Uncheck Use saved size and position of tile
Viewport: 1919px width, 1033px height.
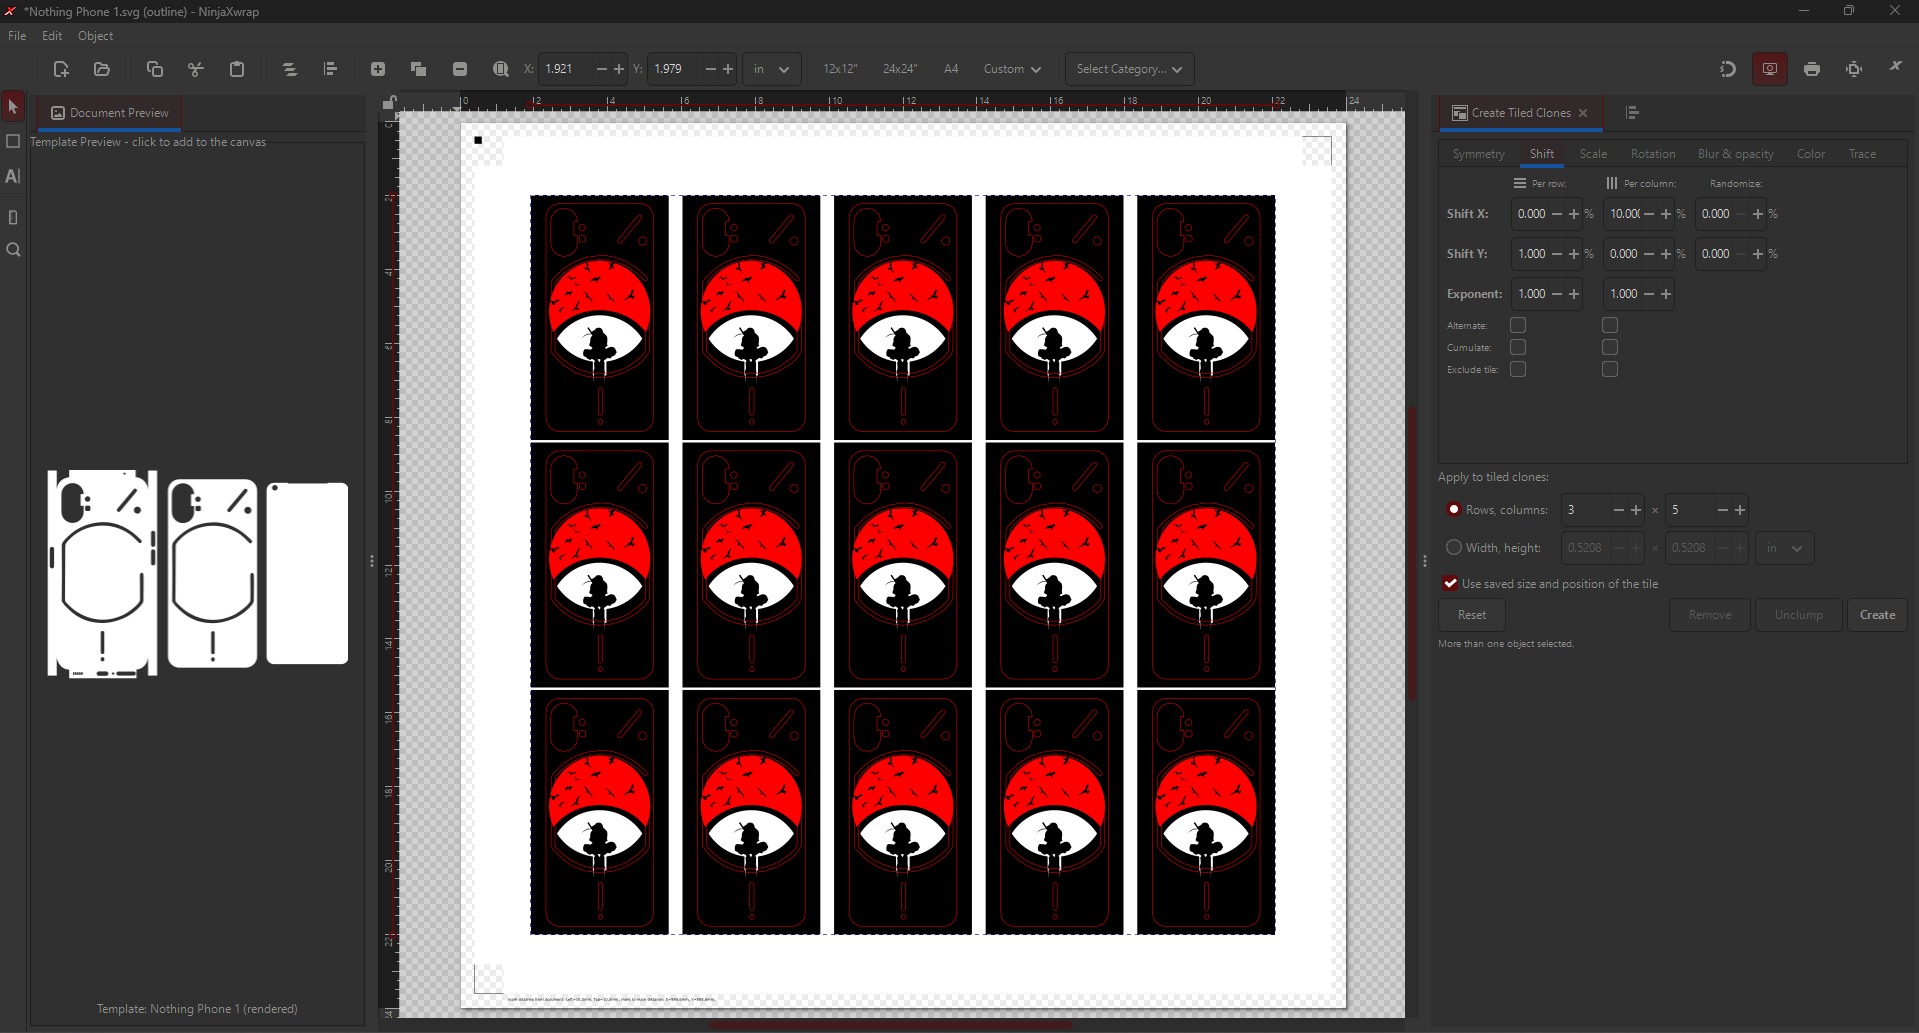point(1450,583)
